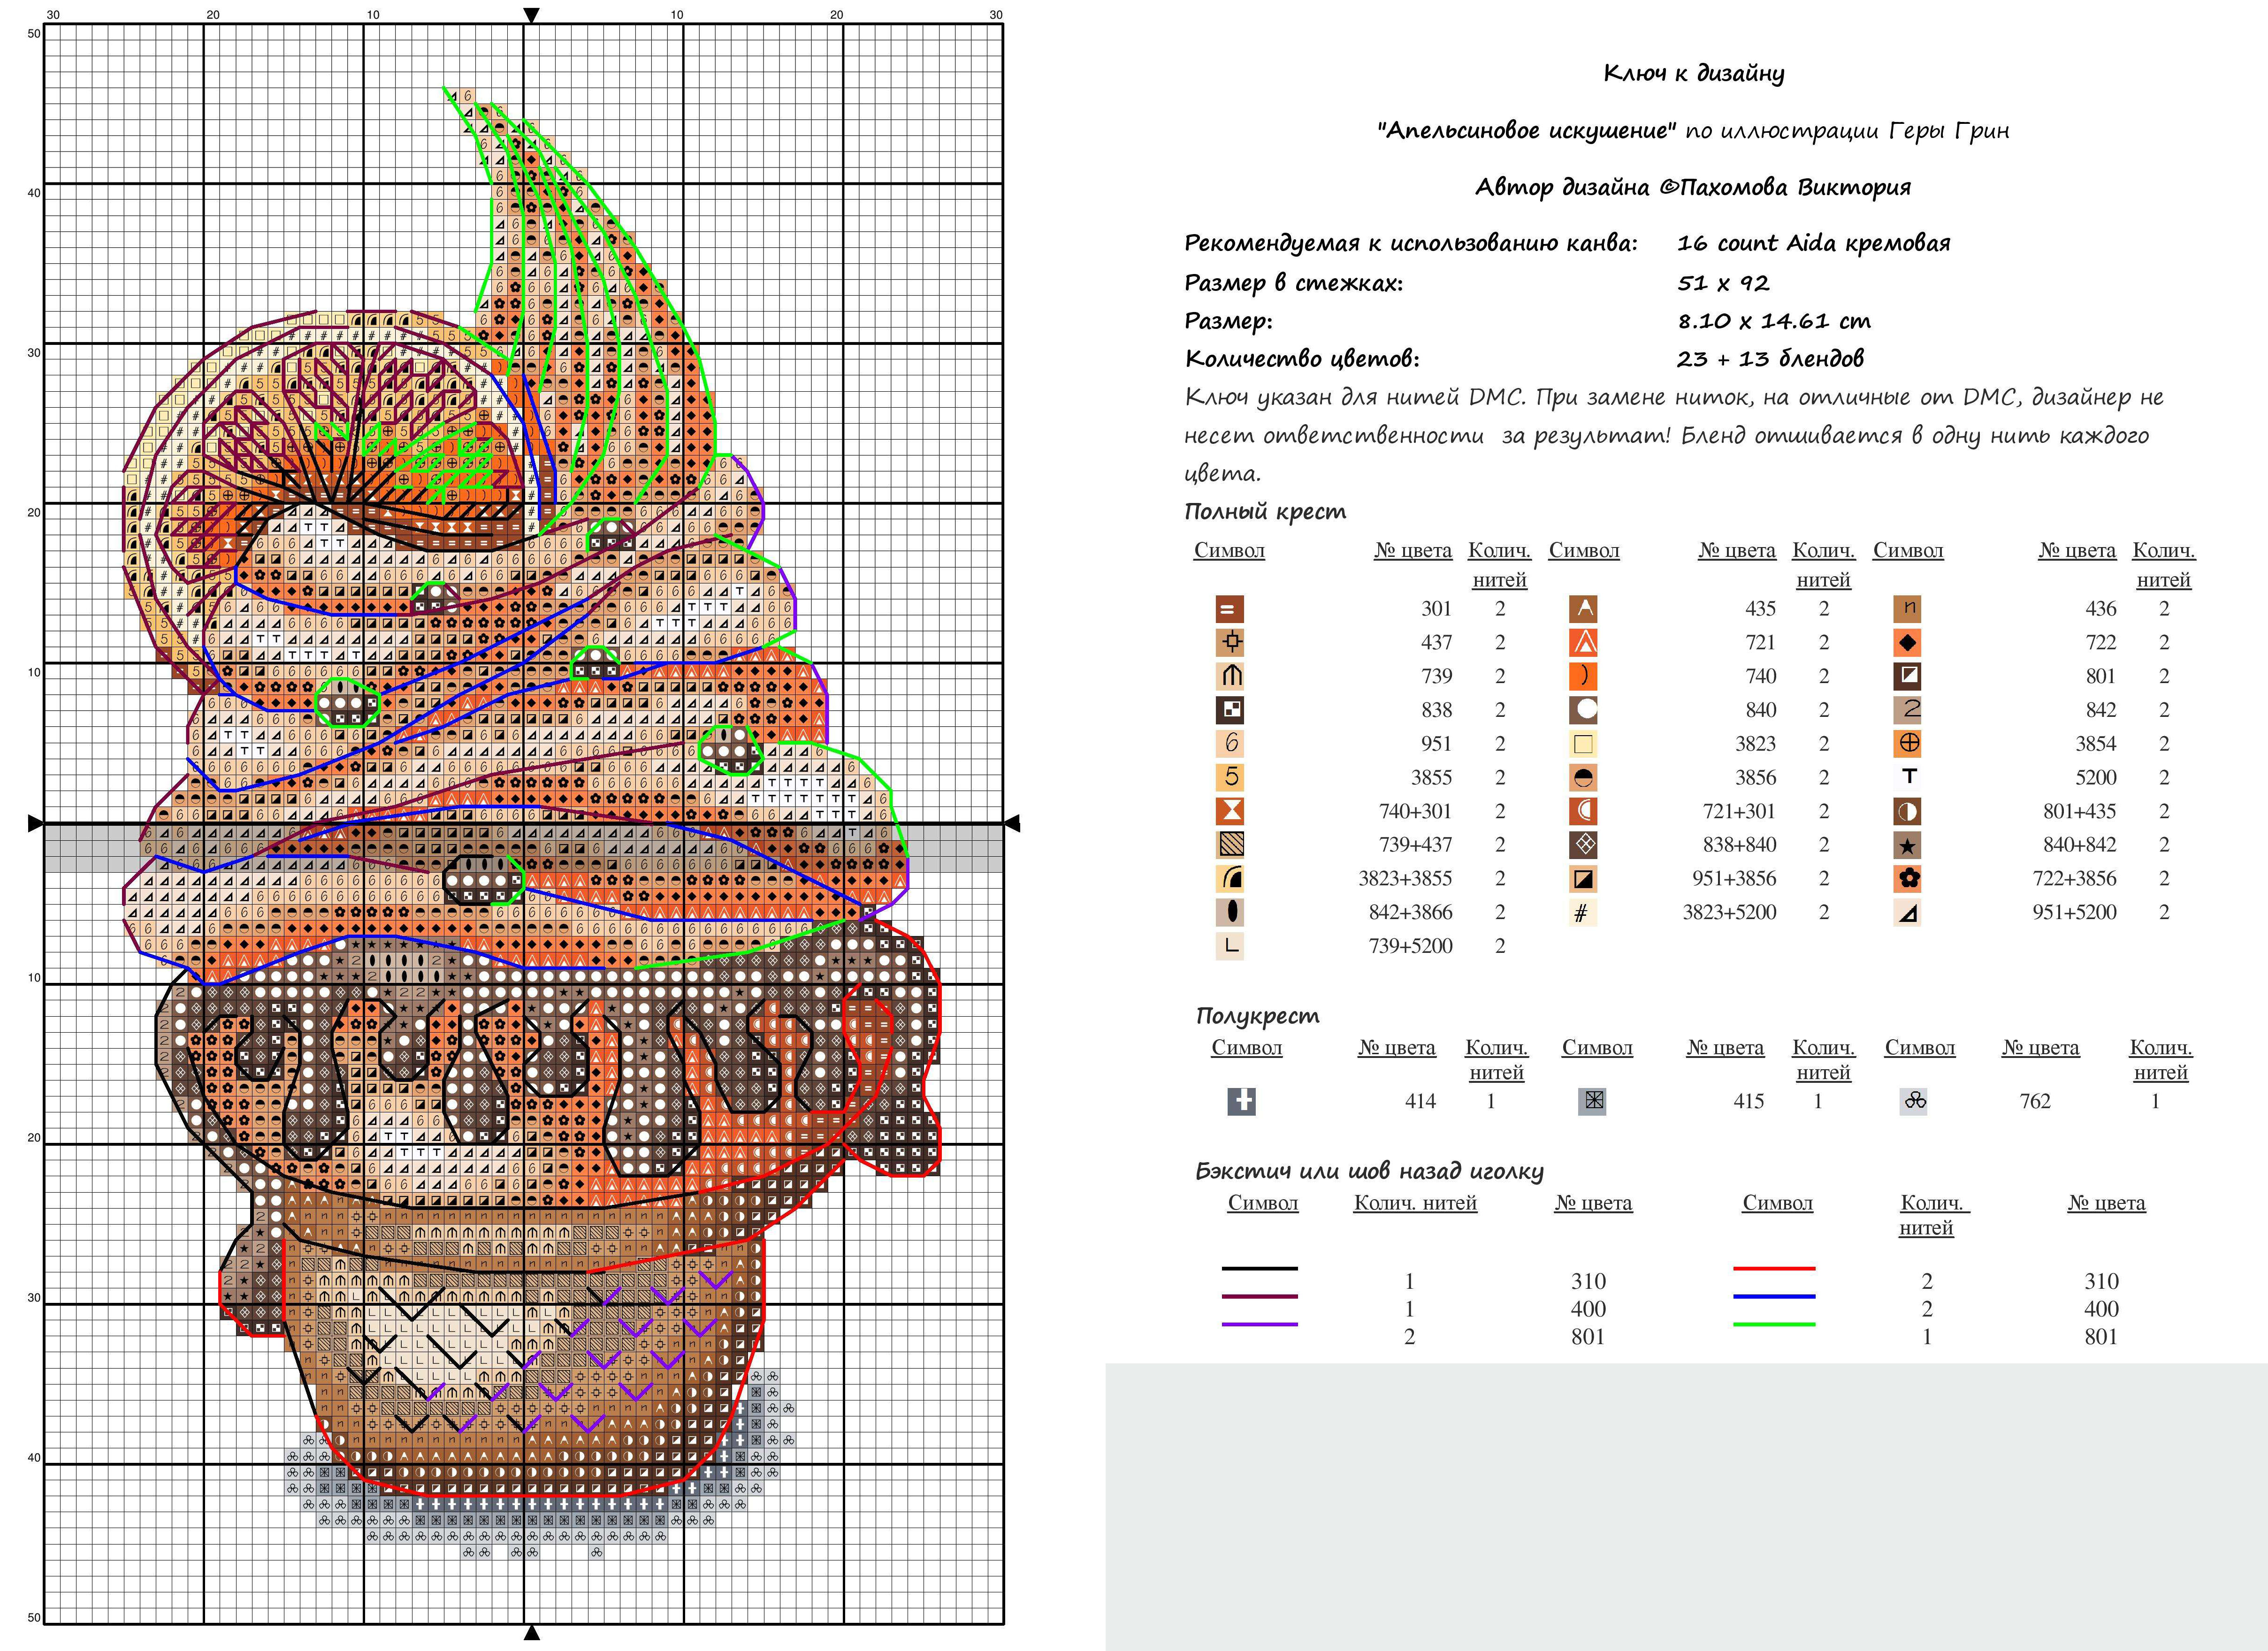Click the orange symbol swatch for 740
The image size is (2268, 1651).
pos(1583,676)
